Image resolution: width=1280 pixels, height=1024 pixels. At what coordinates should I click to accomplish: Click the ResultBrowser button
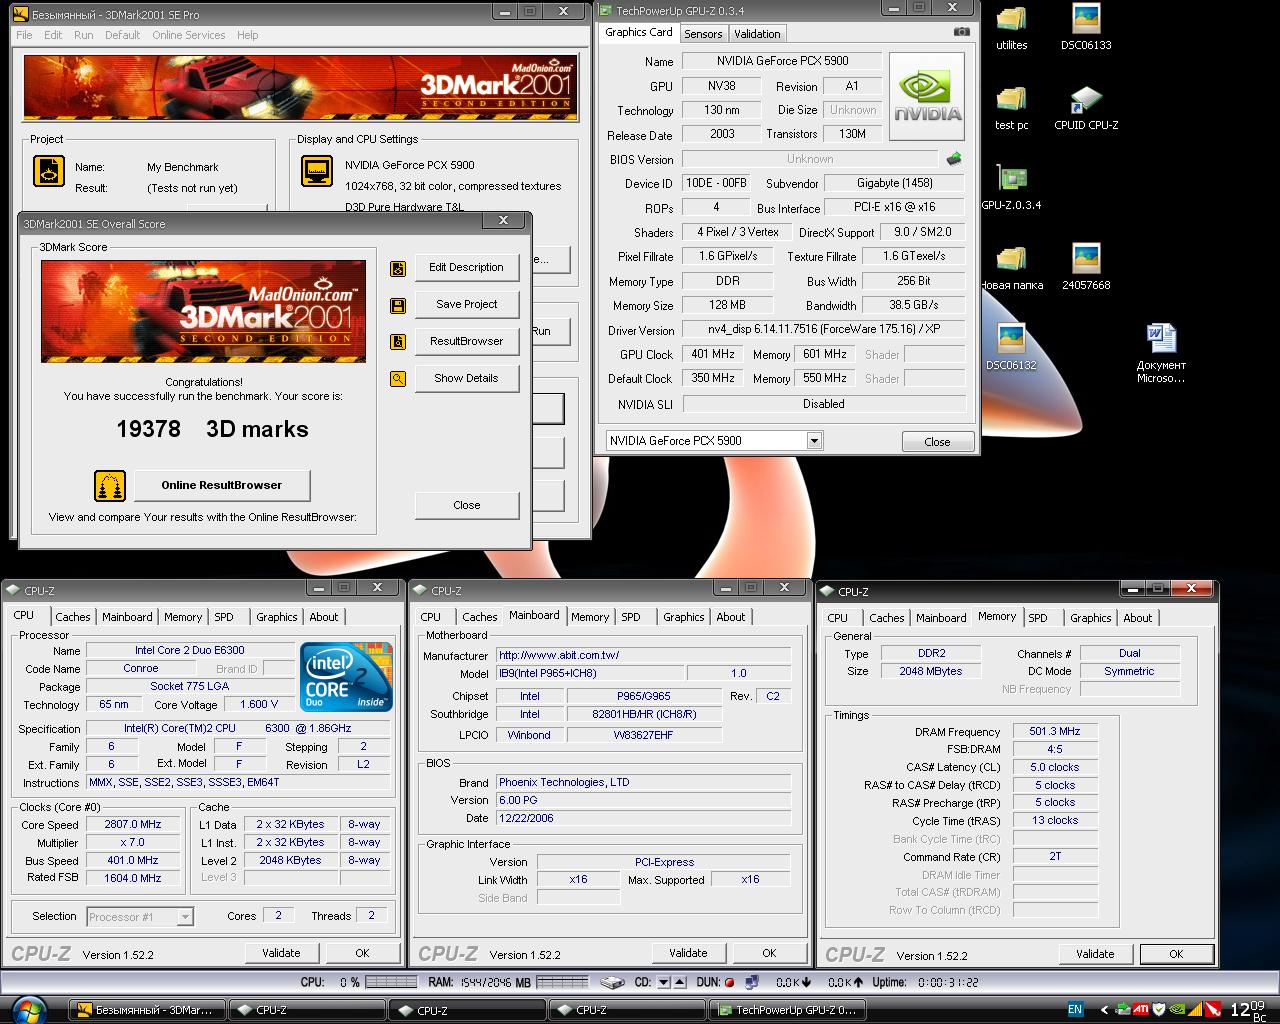click(x=466, y=342)
